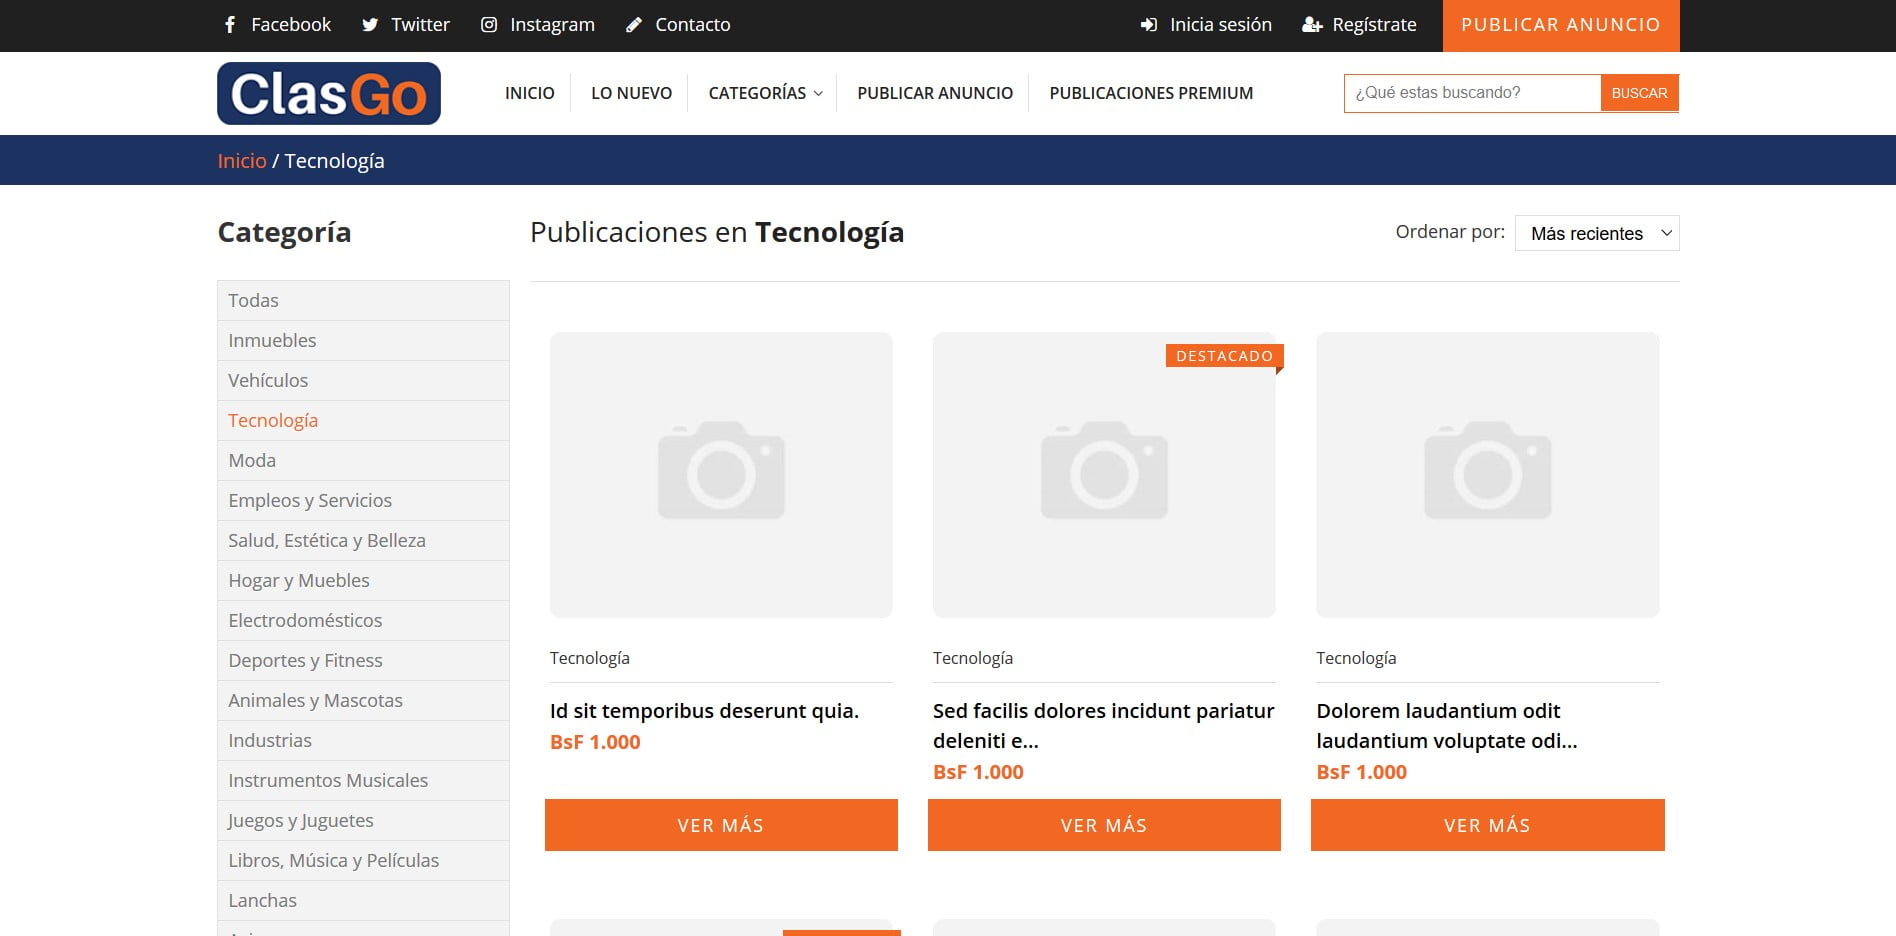Open the Twitter link
Screen dimensions: 1896x936
420,24
